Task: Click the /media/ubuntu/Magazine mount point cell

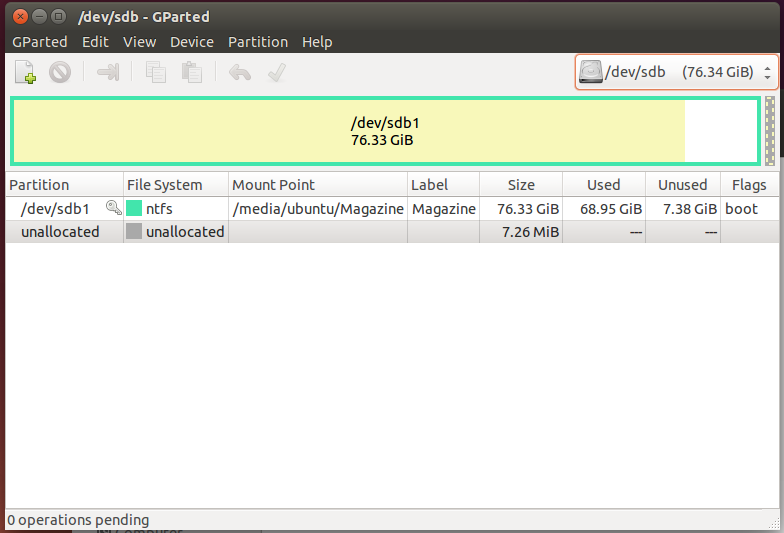Action: (x=318, y=208)
